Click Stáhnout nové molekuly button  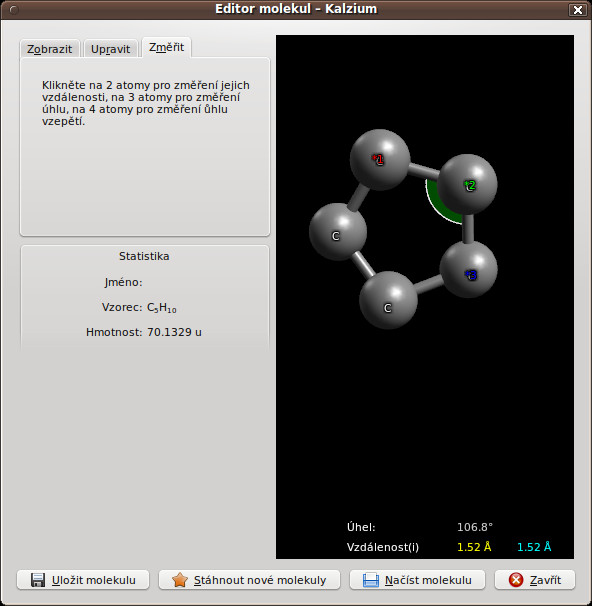(249, 580)
